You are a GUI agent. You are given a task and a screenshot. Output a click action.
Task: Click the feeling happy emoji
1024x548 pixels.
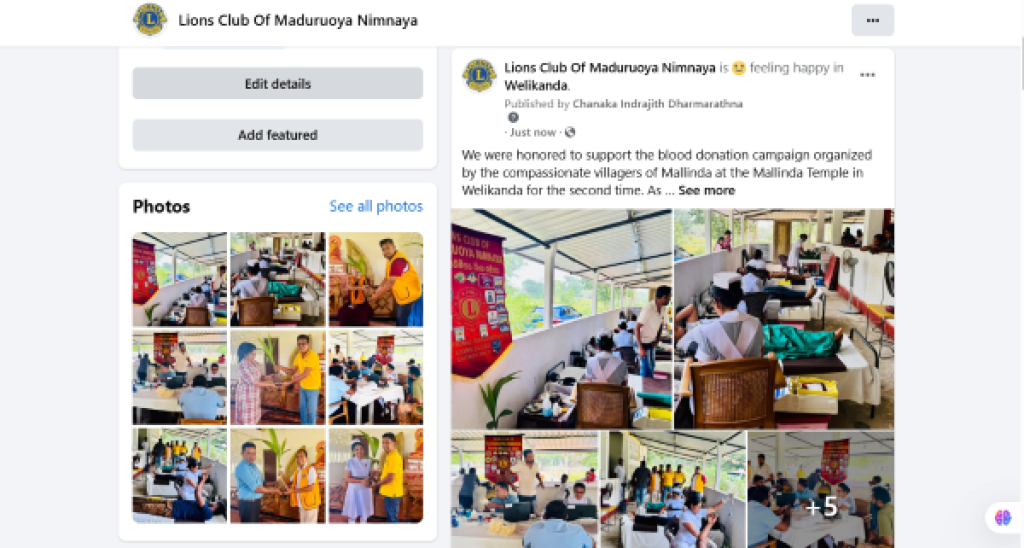[x=739, y=68]
